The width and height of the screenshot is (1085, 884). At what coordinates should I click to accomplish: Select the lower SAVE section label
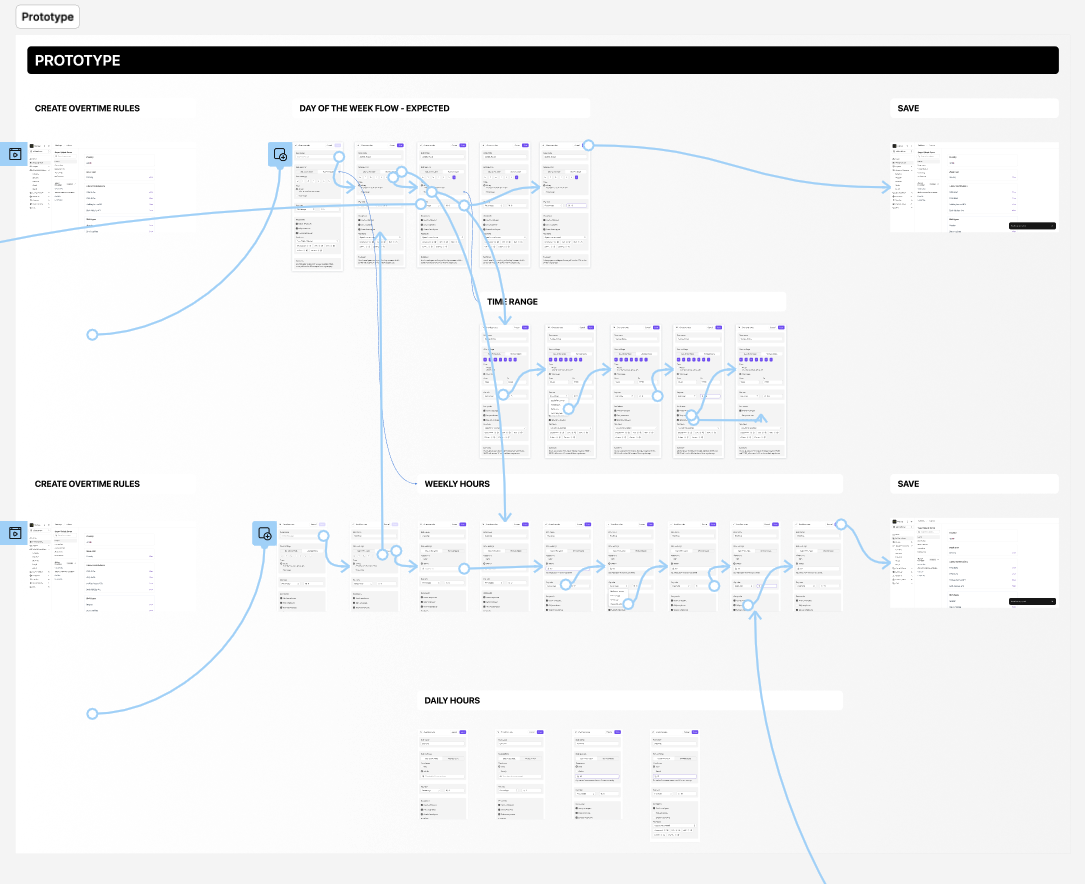[x=908, y=484]
